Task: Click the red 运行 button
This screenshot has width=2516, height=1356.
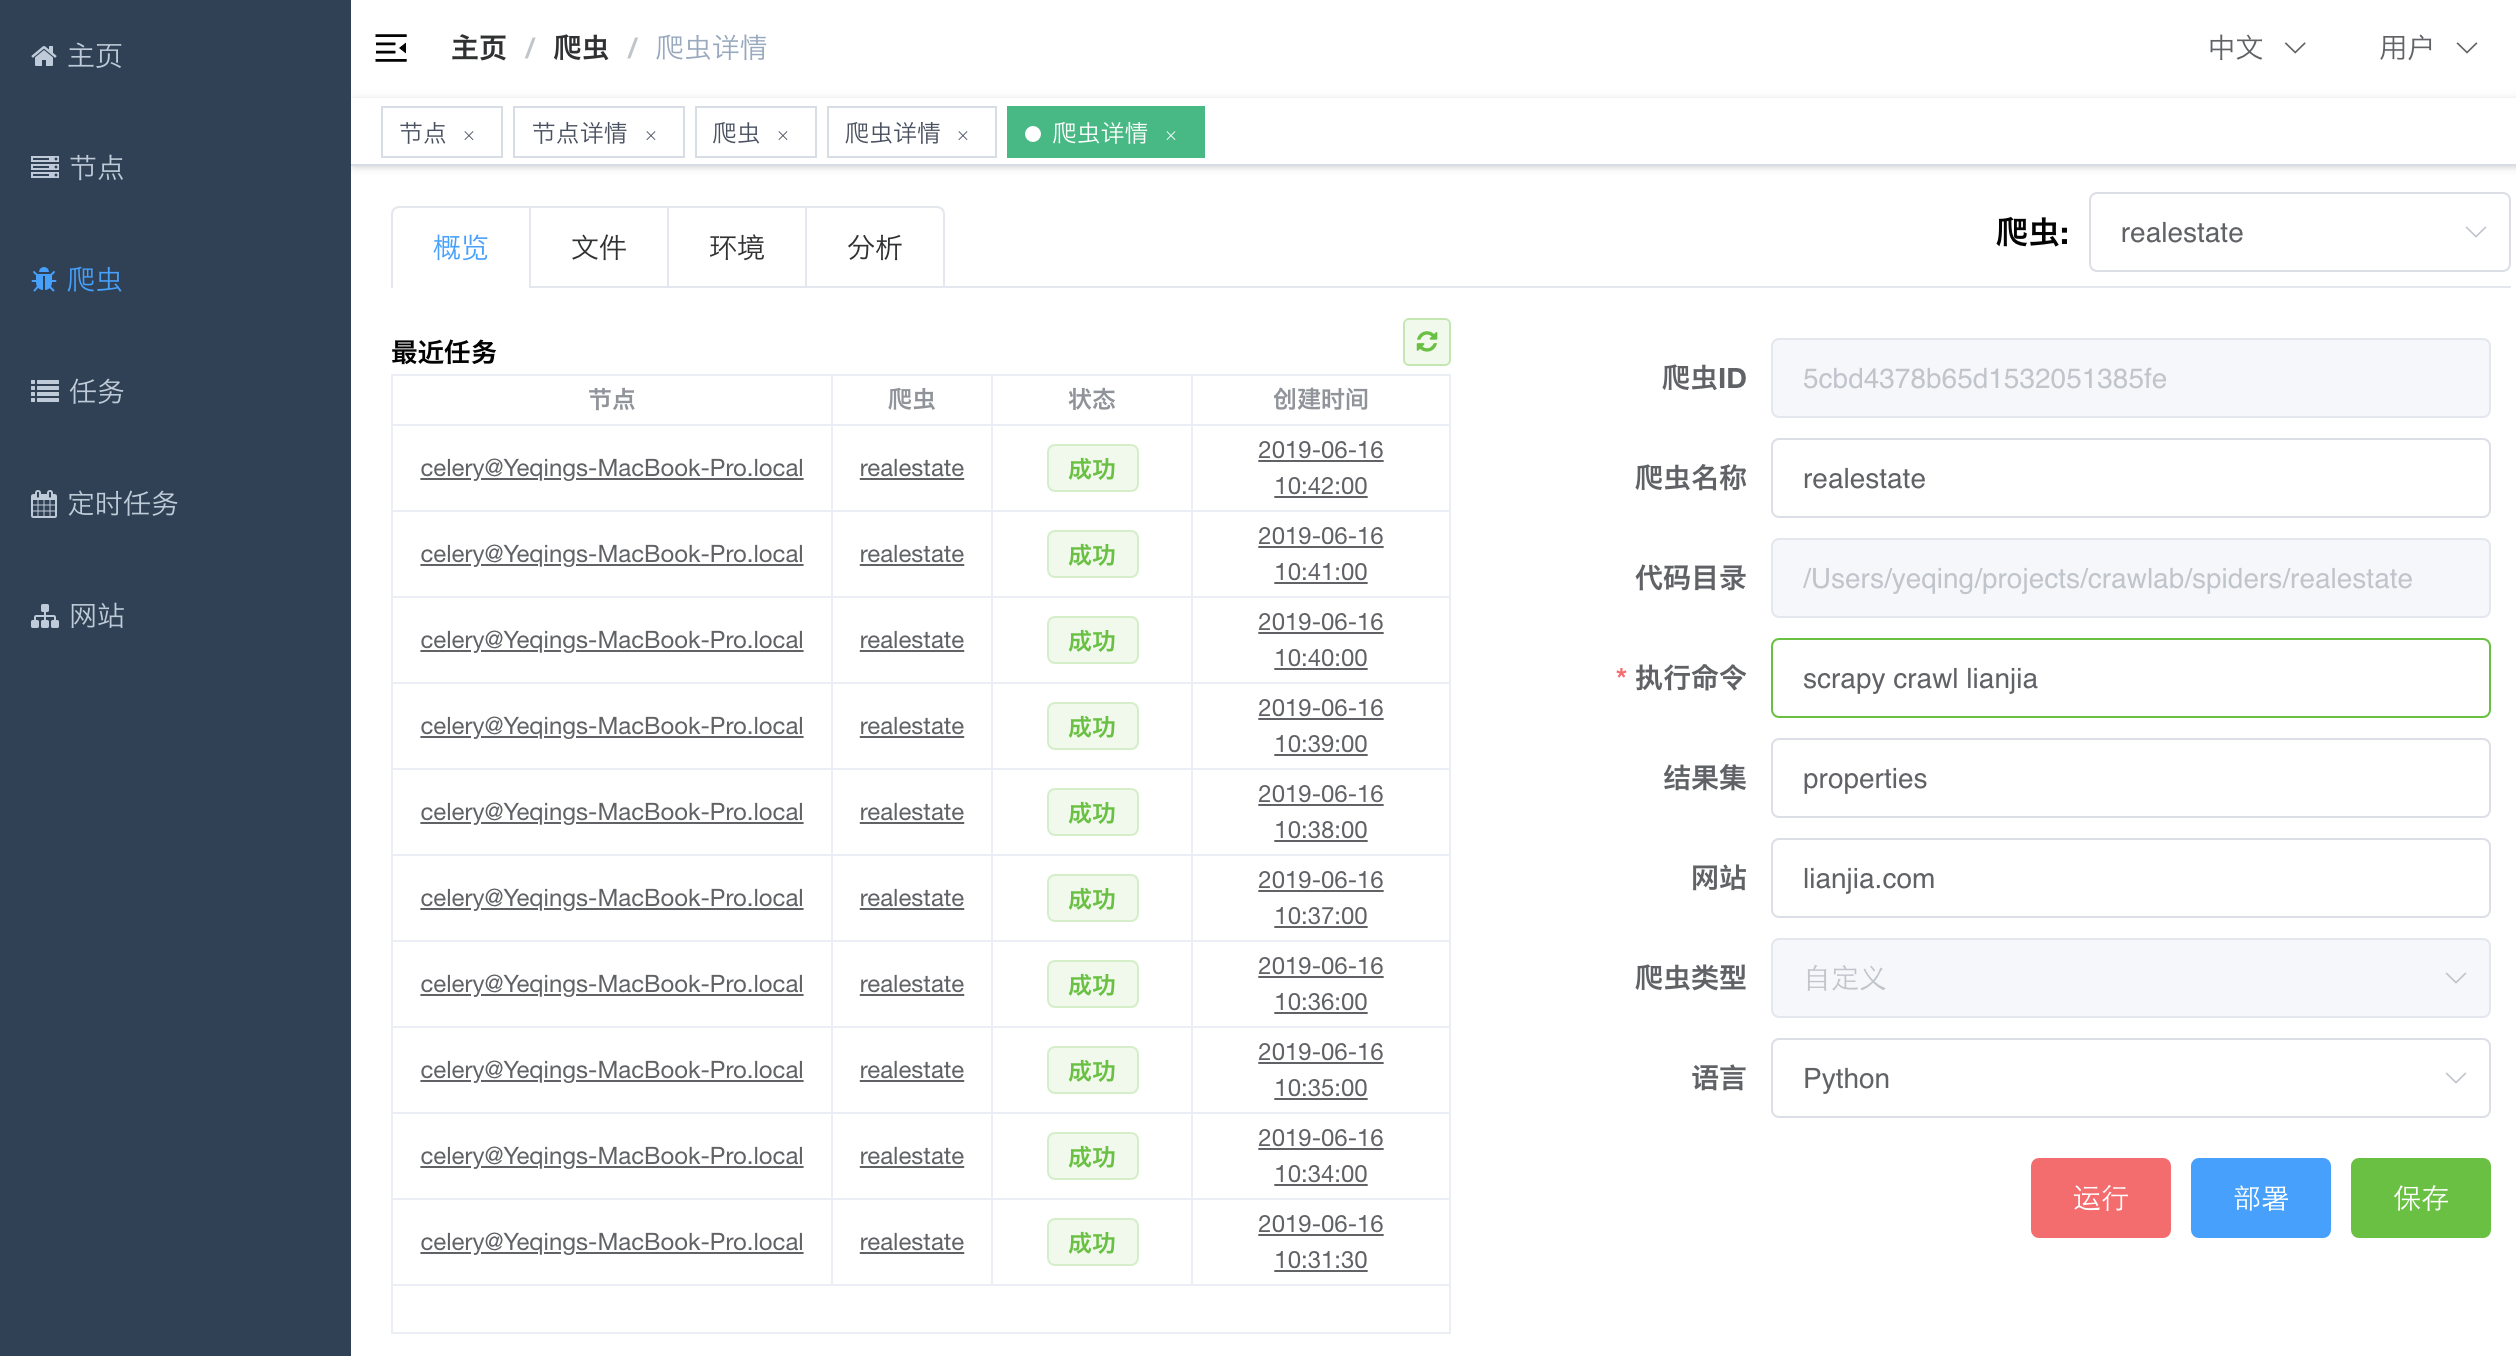Action: pyautogui.click(x=2100, y=1197)
